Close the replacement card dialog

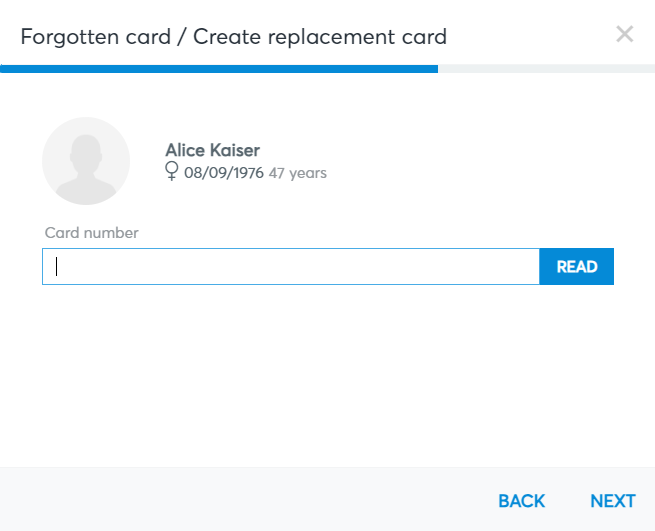point(625,34)
